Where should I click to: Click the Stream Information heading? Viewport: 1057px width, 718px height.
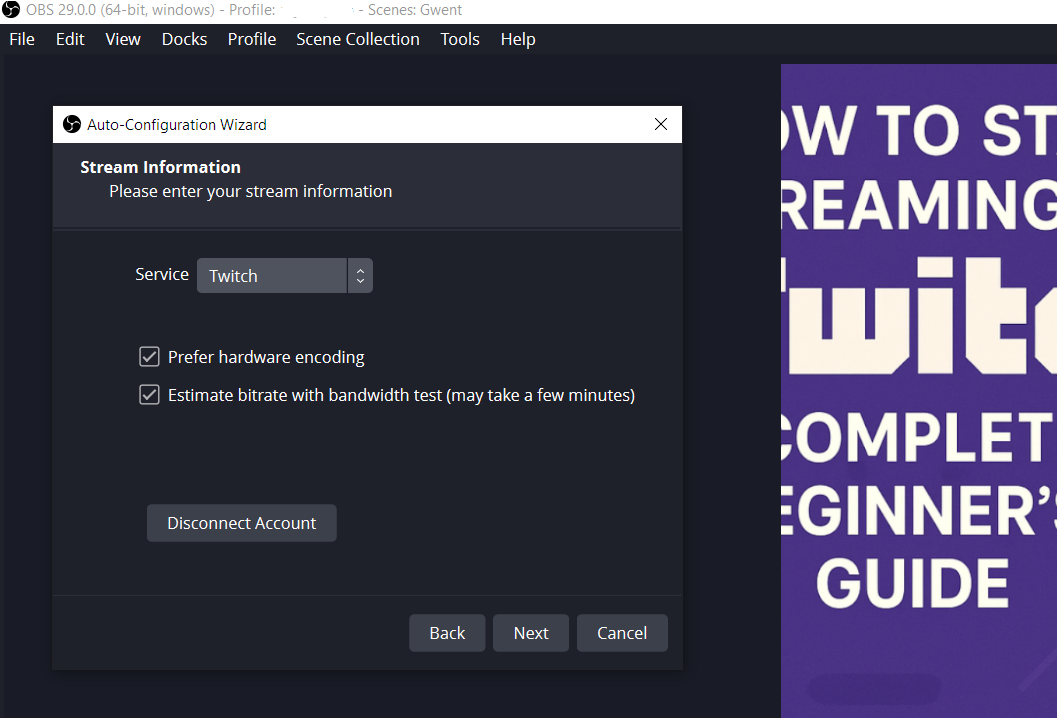pyautogui.click(x=160, y=167)
